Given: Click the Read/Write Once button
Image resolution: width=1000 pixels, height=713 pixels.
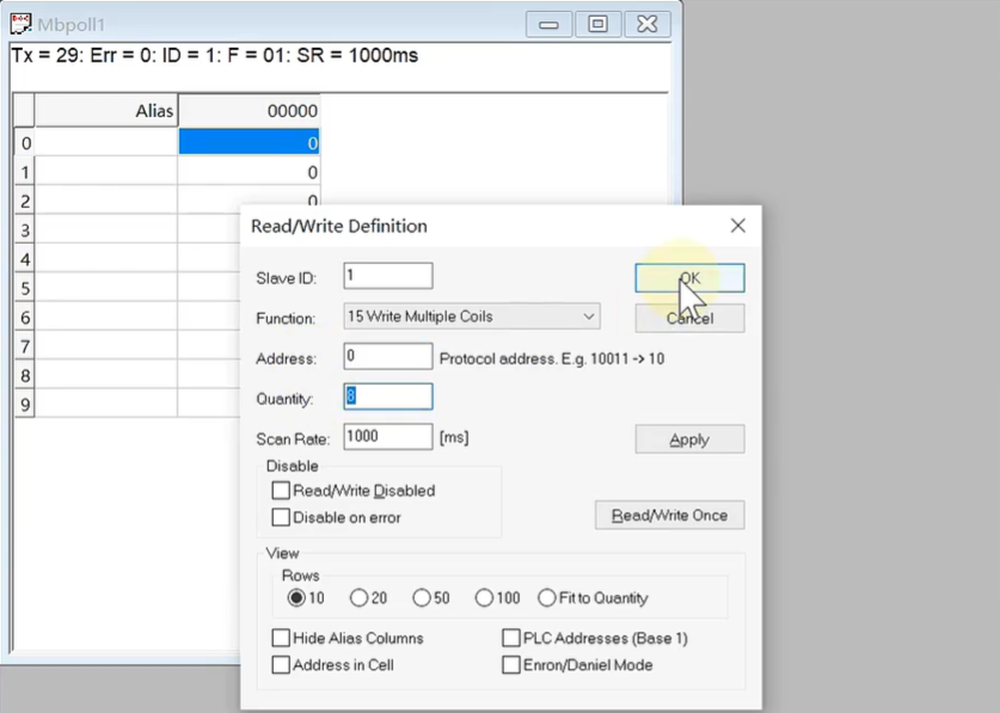Looking at the screenshot, I should tap(669, 516).
